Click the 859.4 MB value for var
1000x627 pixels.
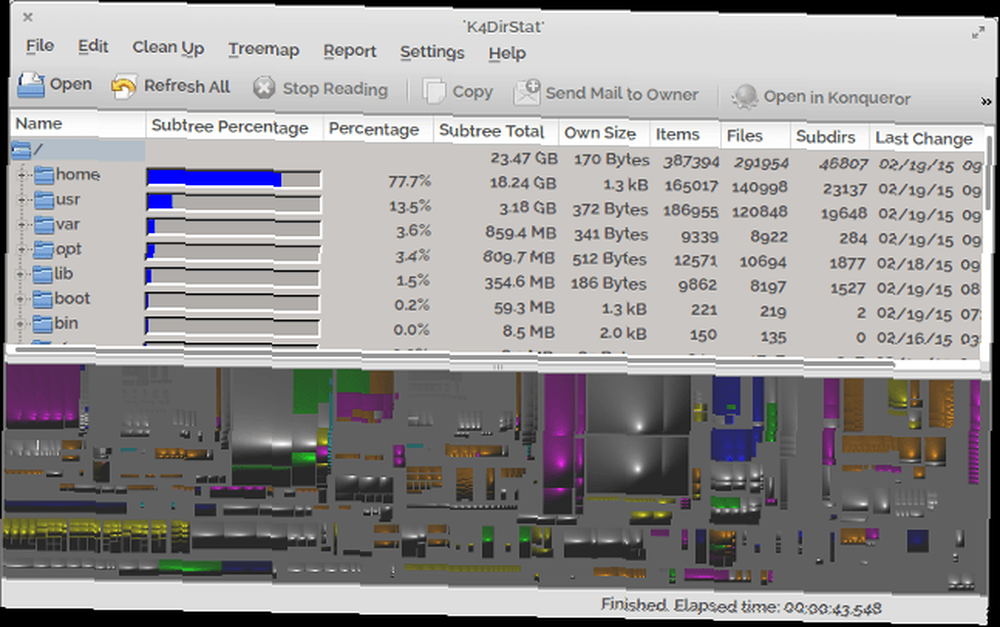pyautogui.click(x=520, y=232)
